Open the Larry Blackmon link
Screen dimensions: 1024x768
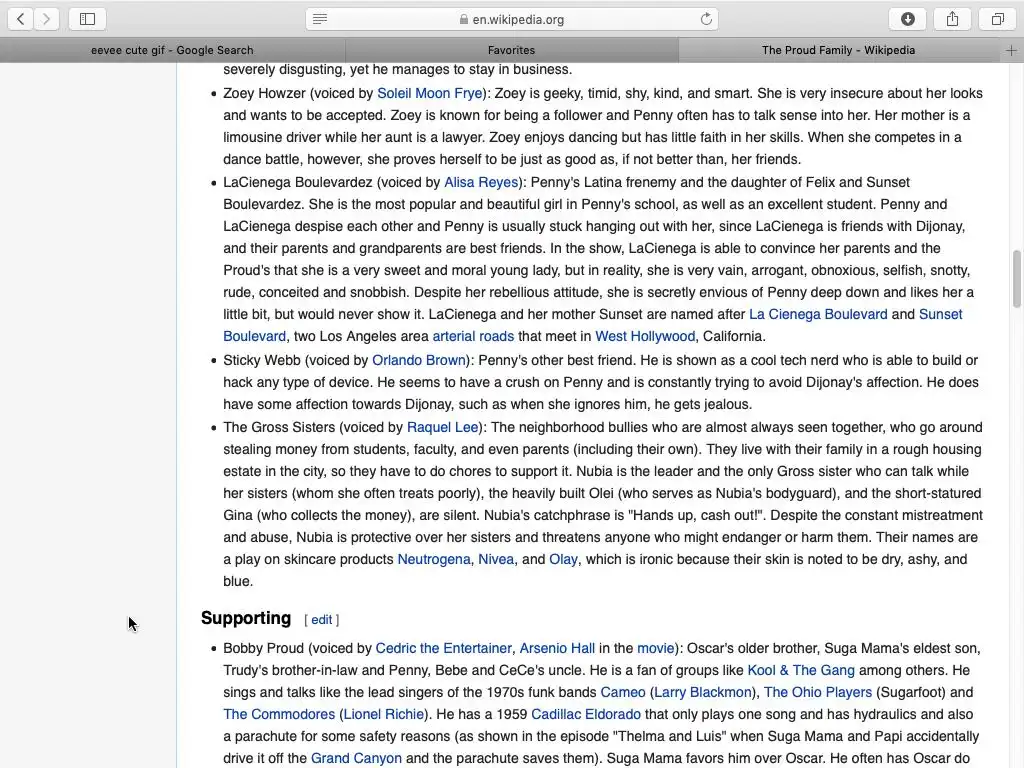[x=703, y=693]
